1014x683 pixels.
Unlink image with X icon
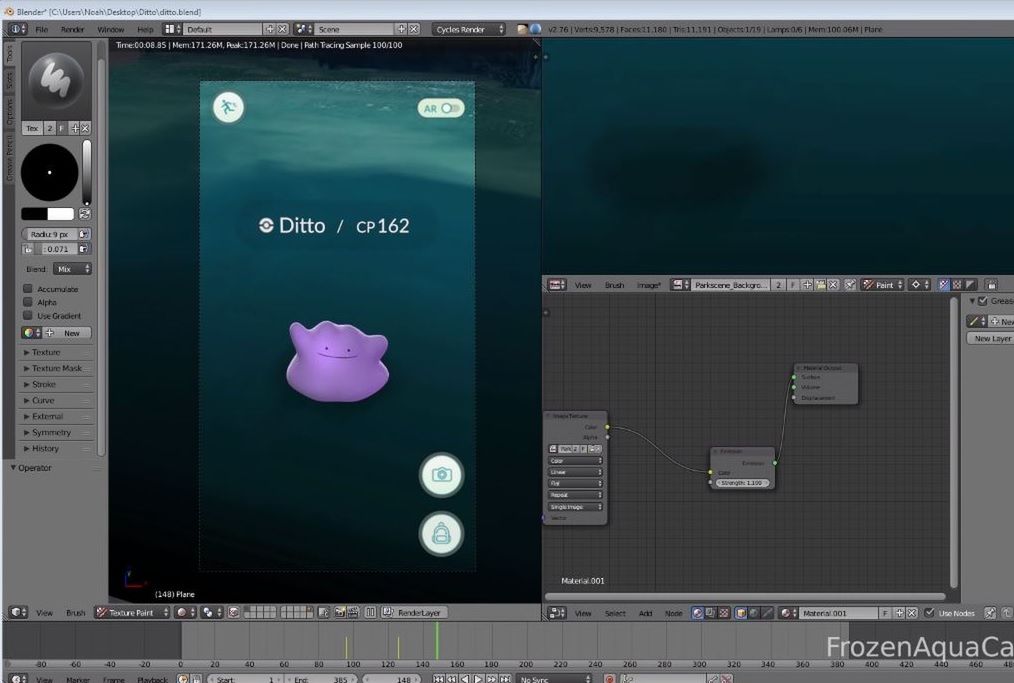[x=834, y=285]
